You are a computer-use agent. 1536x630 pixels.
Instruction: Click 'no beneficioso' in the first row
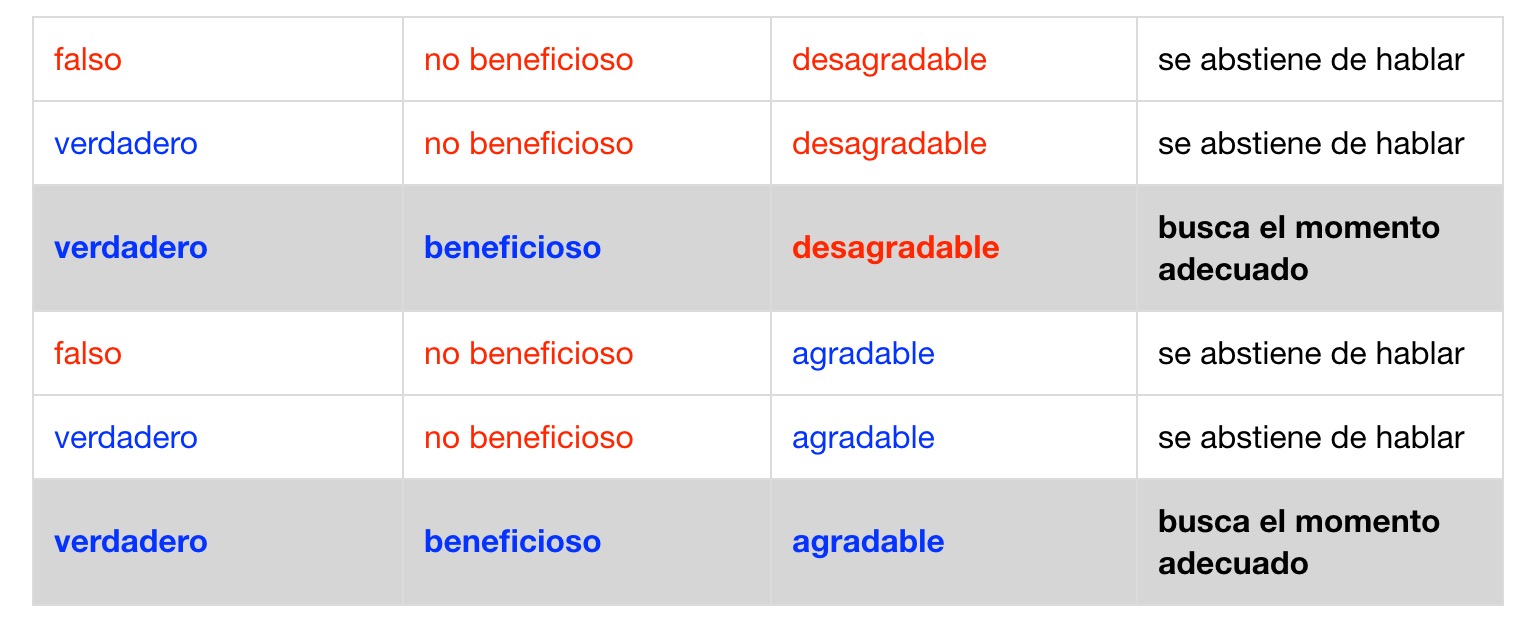click(528, 60)
